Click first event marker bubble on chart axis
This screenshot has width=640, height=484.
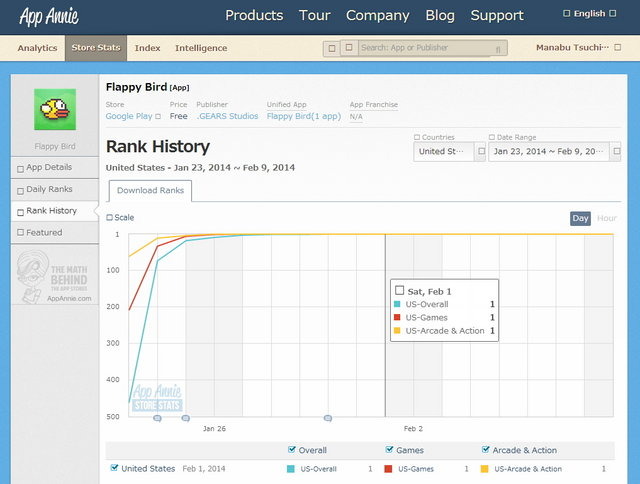click(x=157, y=418)
